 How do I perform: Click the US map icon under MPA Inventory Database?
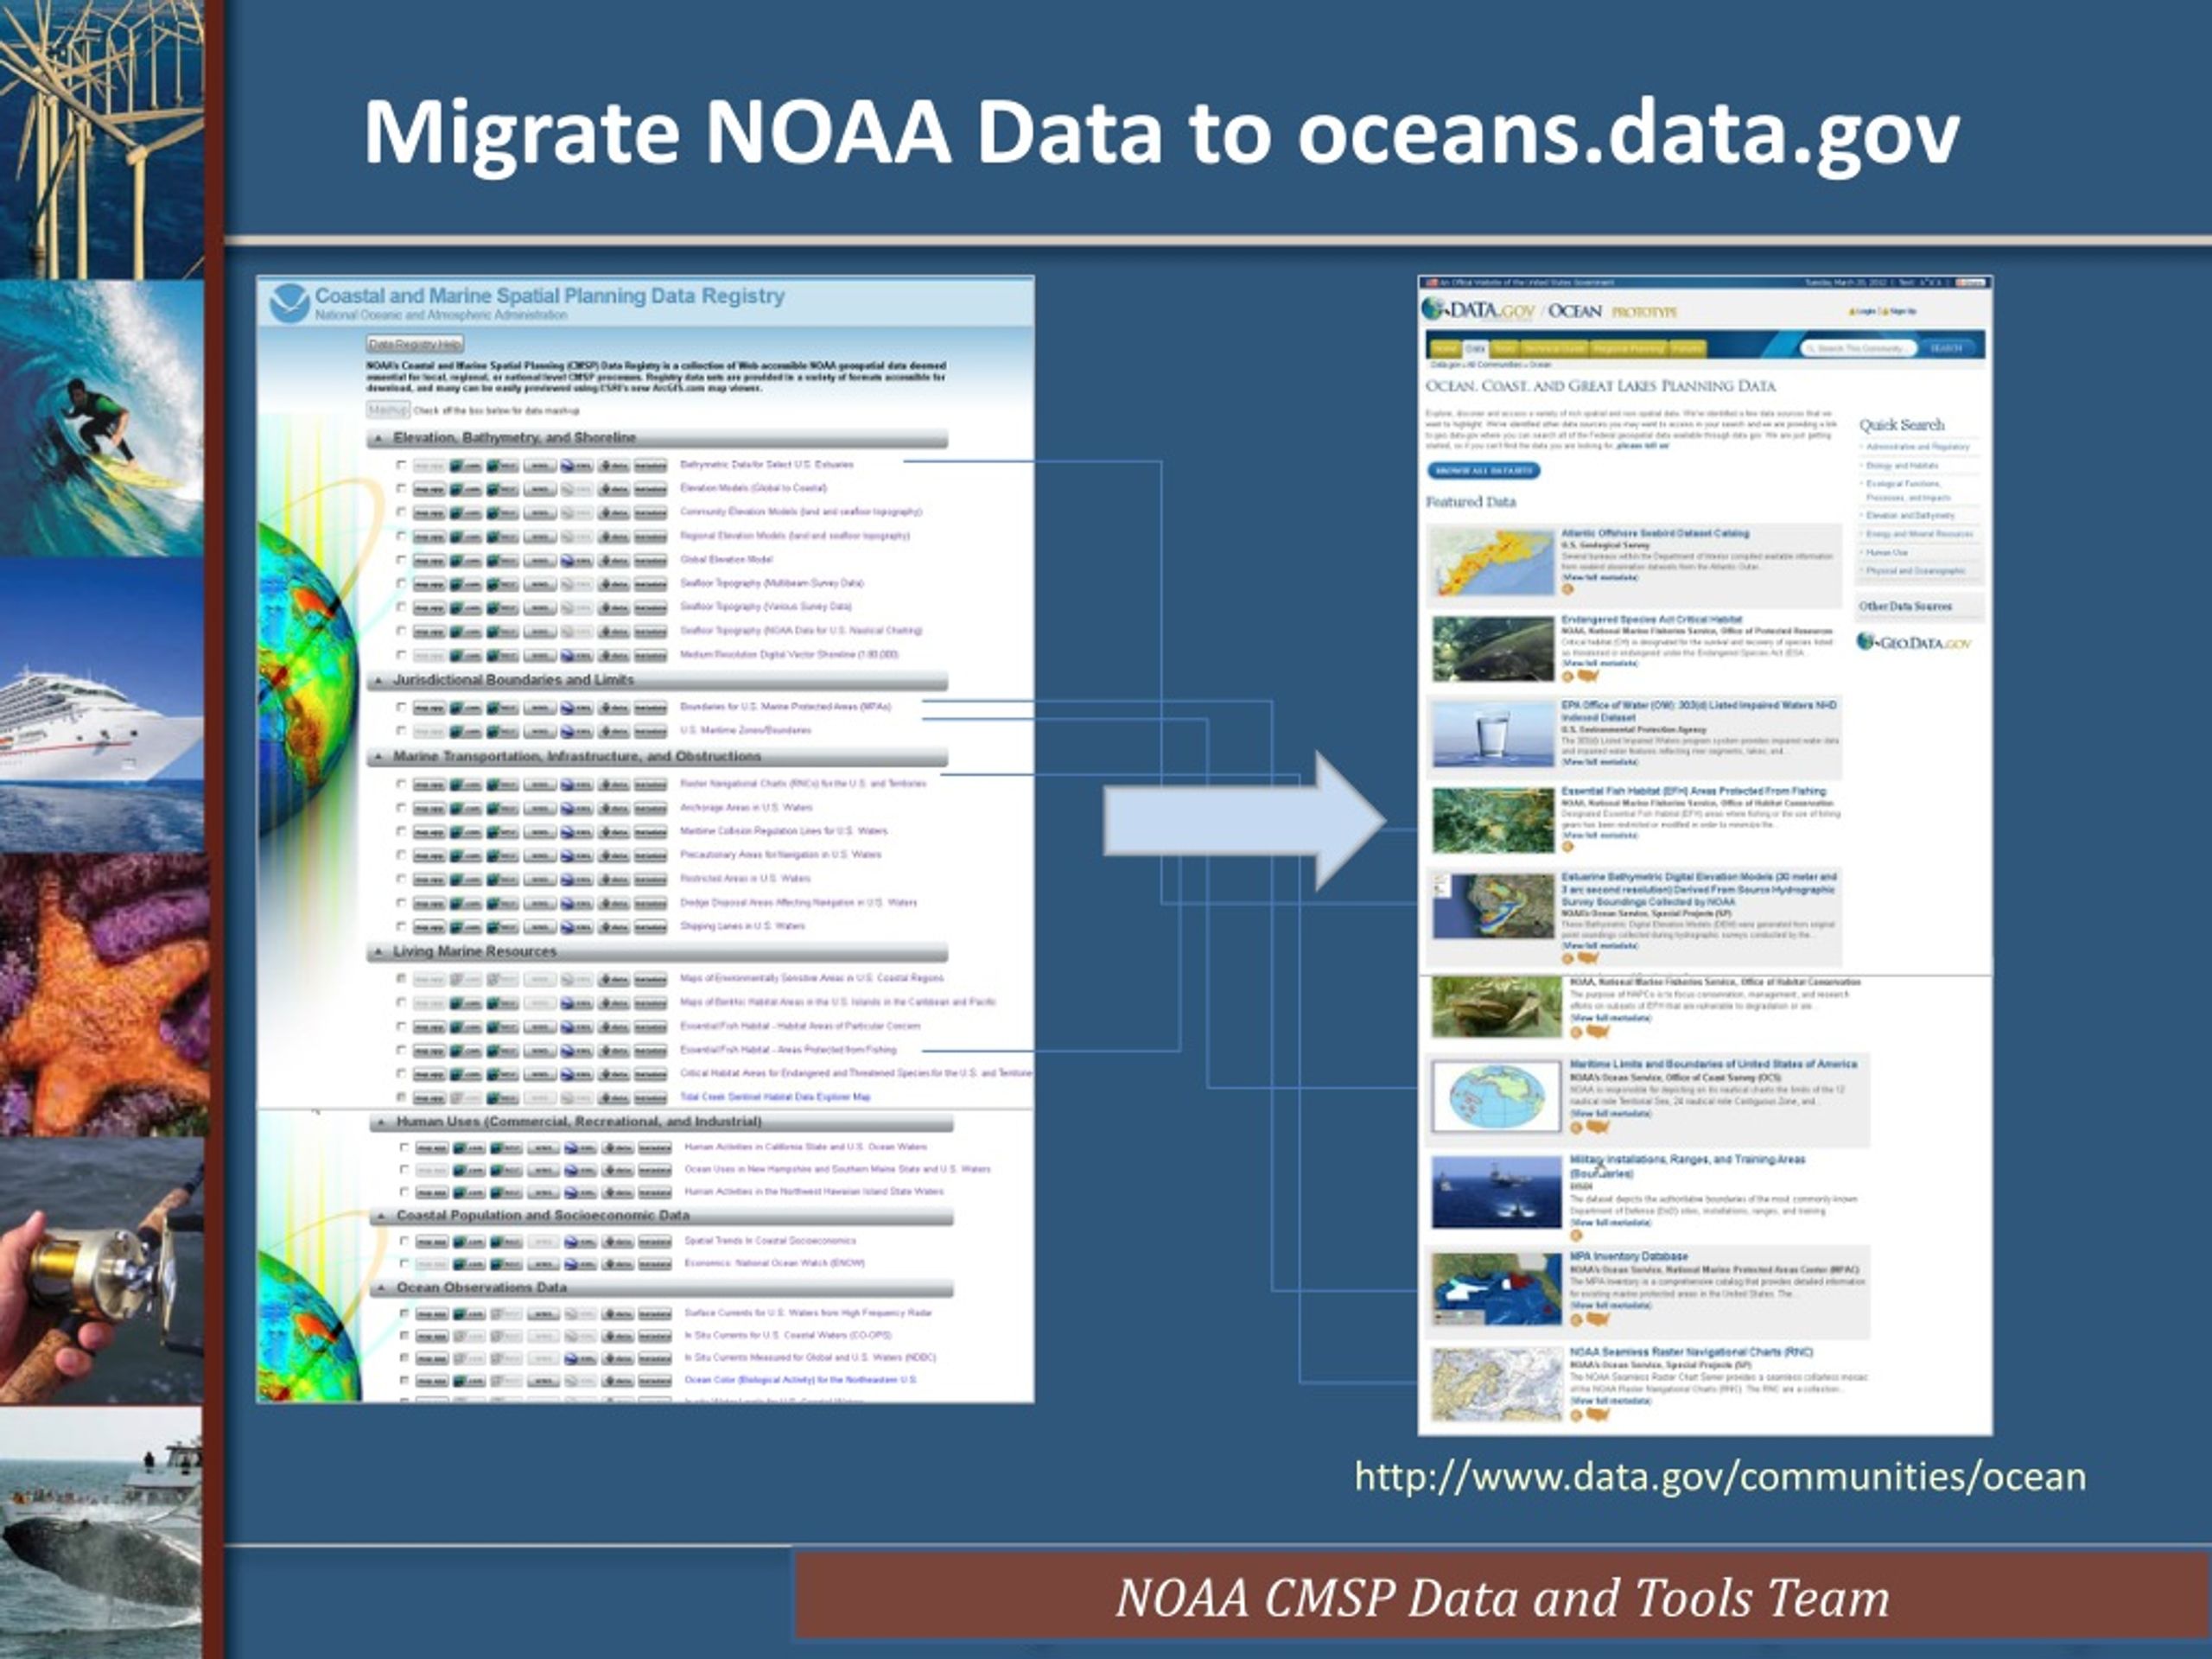point(1597,1319)
